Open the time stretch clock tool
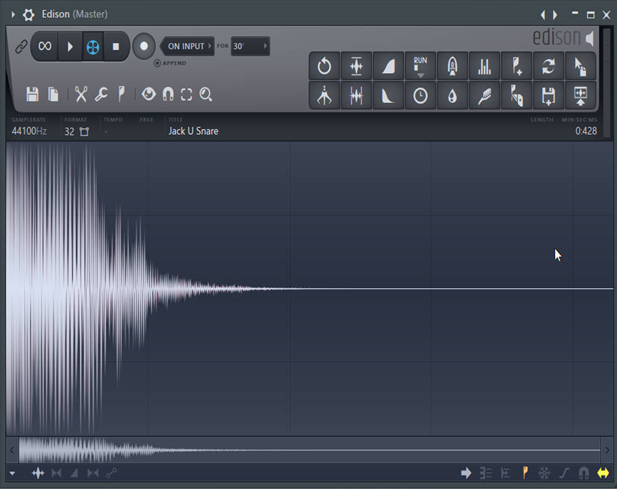Viewport: 617px width, 489px height. point(420,96)
